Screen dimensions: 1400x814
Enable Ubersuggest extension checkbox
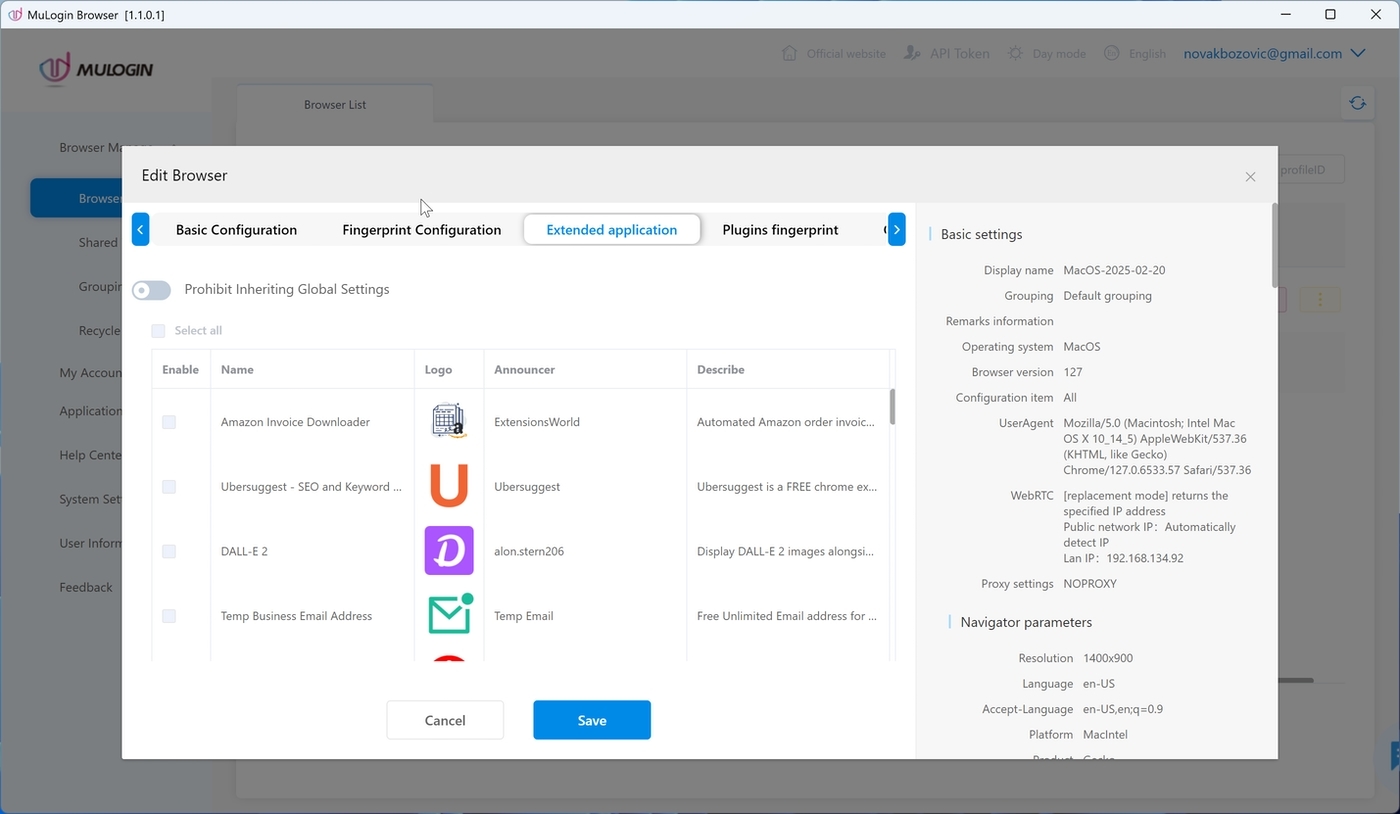[169, 487]
